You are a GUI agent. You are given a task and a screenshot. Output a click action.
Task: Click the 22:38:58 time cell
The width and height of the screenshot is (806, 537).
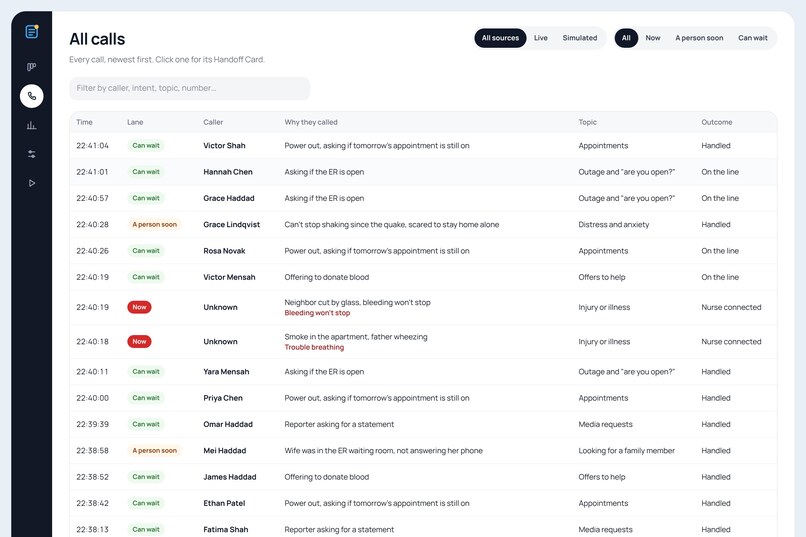[x=93, y=451]
